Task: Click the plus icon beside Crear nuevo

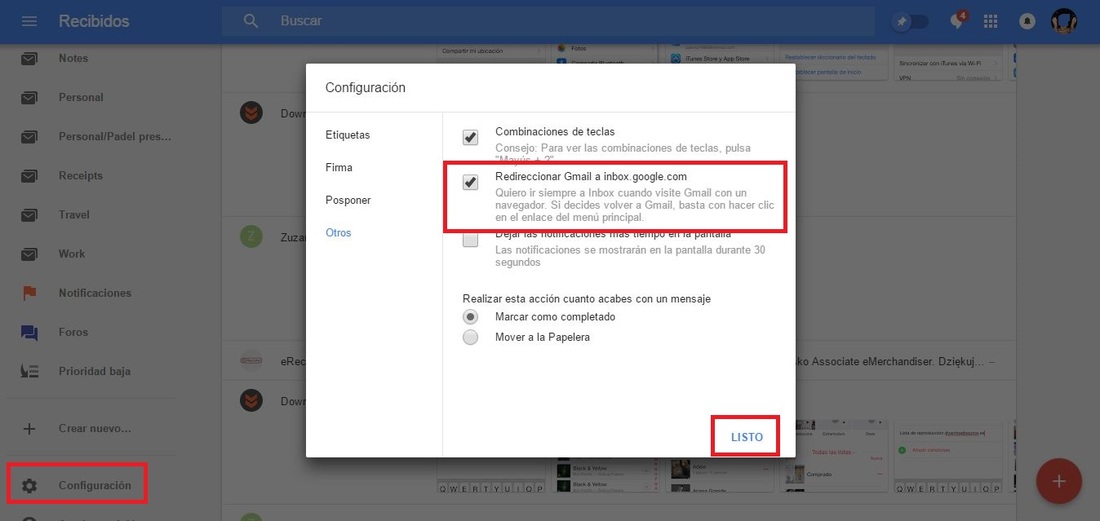Action: (29, 428)
